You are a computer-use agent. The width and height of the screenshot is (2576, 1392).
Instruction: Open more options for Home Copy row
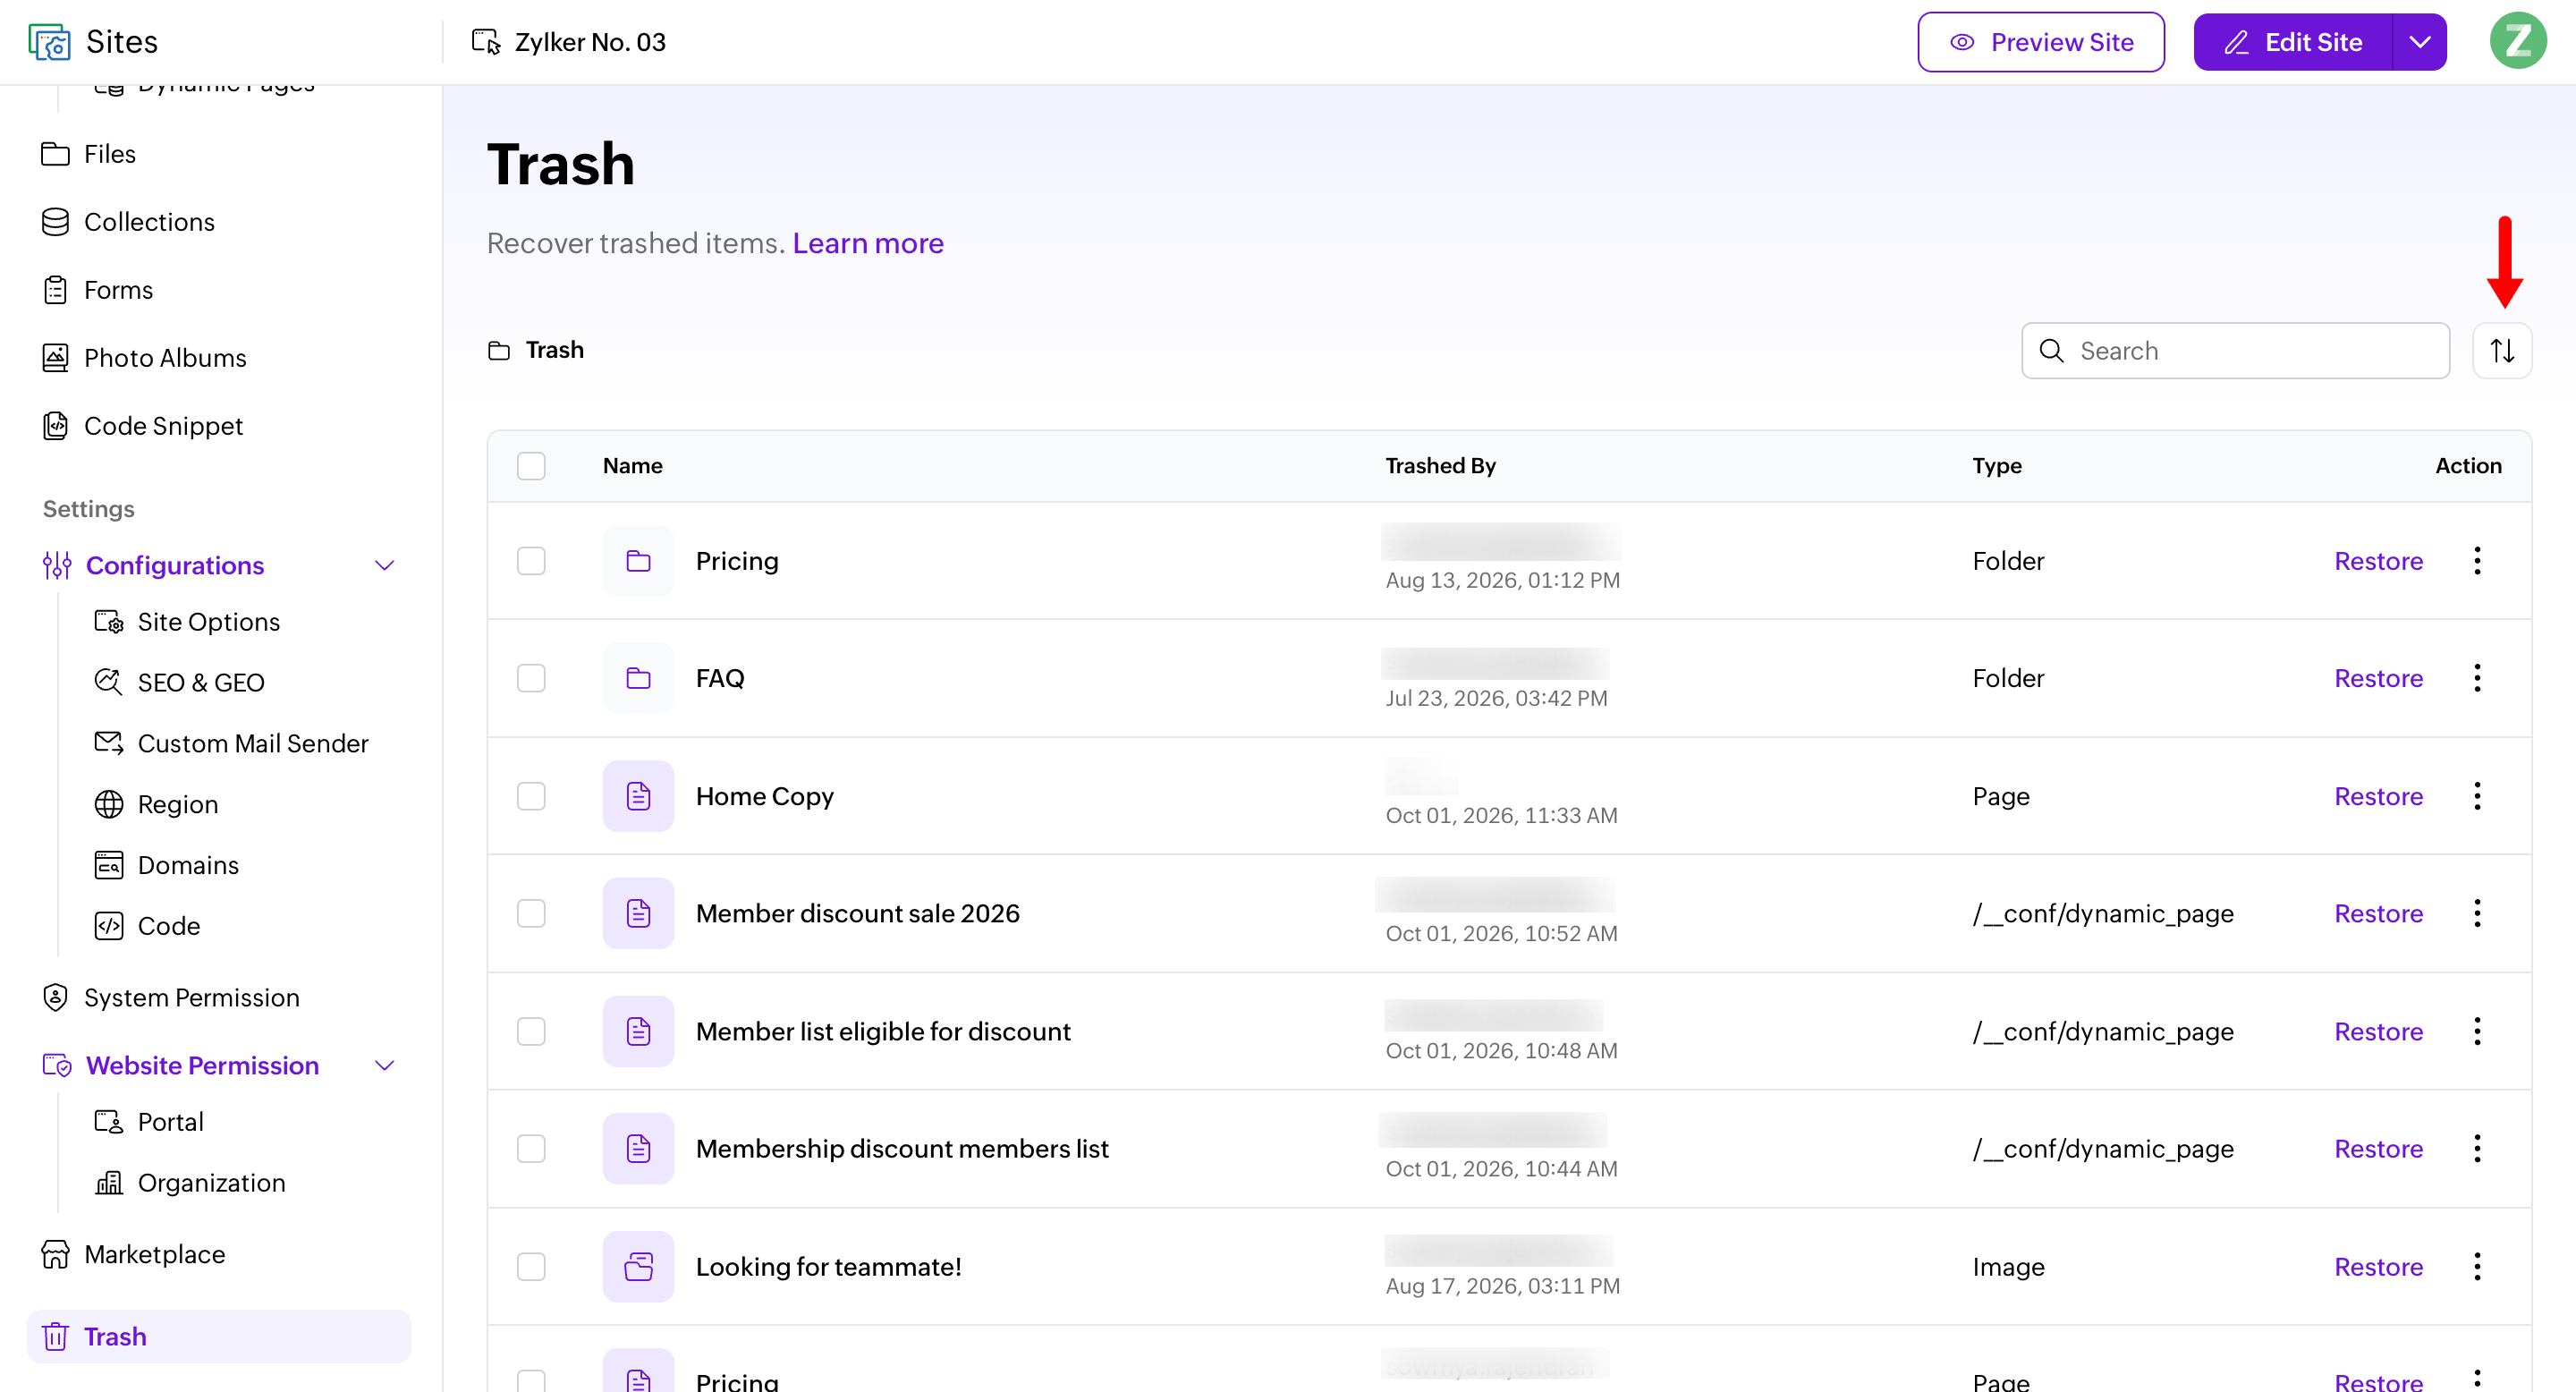point(2476,796)
